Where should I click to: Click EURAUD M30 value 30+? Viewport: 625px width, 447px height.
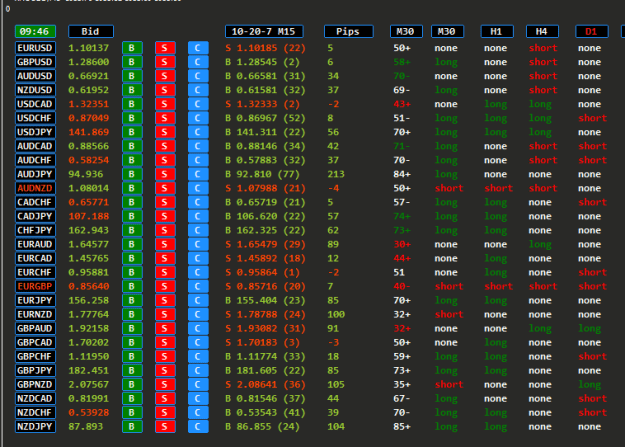(x=402, y=244)
